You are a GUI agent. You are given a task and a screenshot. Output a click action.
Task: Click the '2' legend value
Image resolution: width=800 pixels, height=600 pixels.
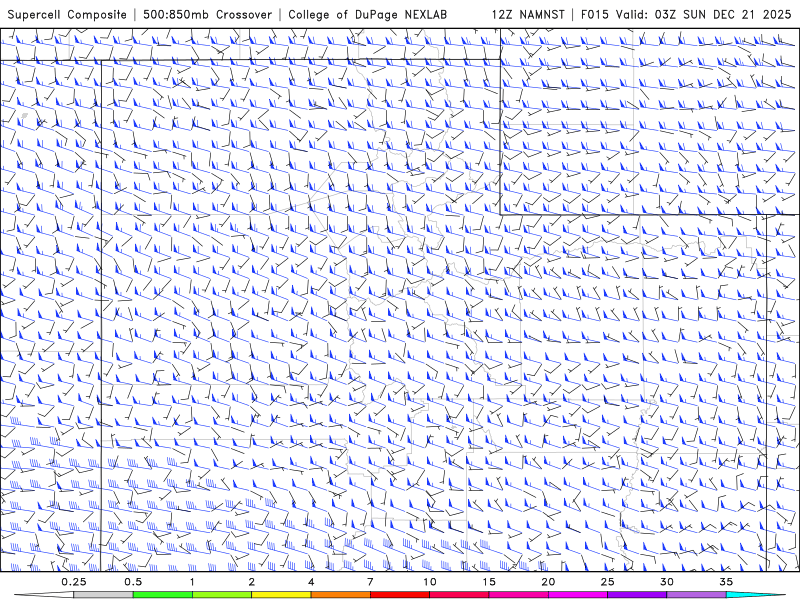[252, 582]
